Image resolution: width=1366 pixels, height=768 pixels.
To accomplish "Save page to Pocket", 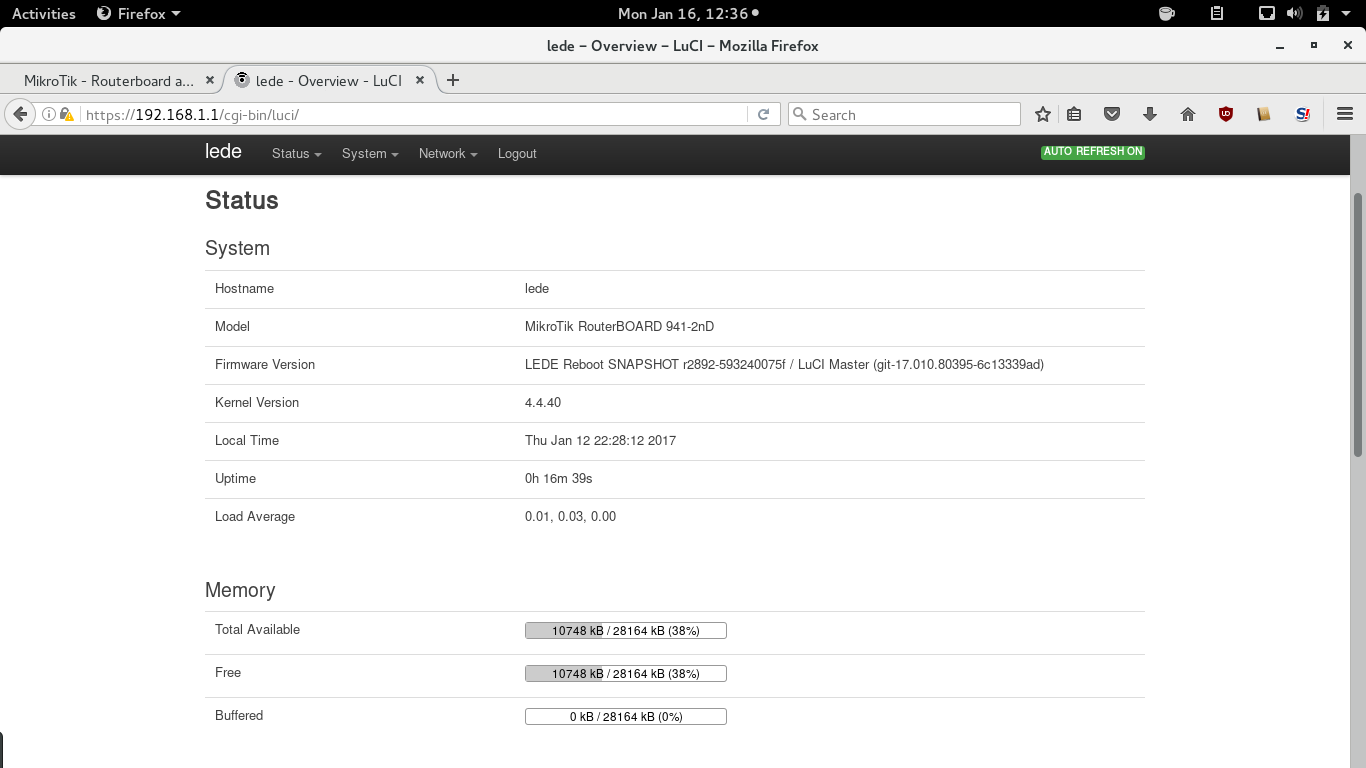I will 1111,115.
